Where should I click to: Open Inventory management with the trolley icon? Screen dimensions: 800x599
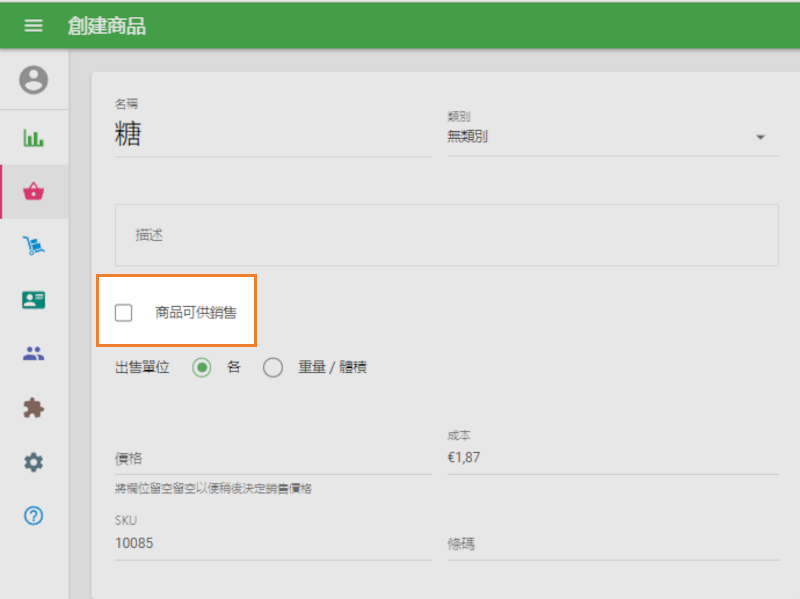(33, 243)
